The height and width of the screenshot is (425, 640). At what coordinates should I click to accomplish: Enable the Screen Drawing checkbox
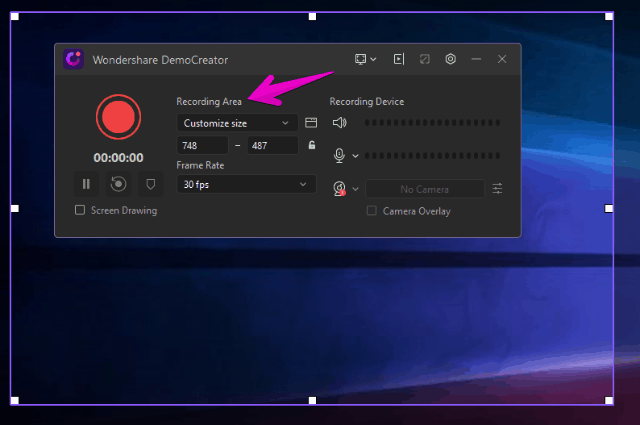(80, 210)
